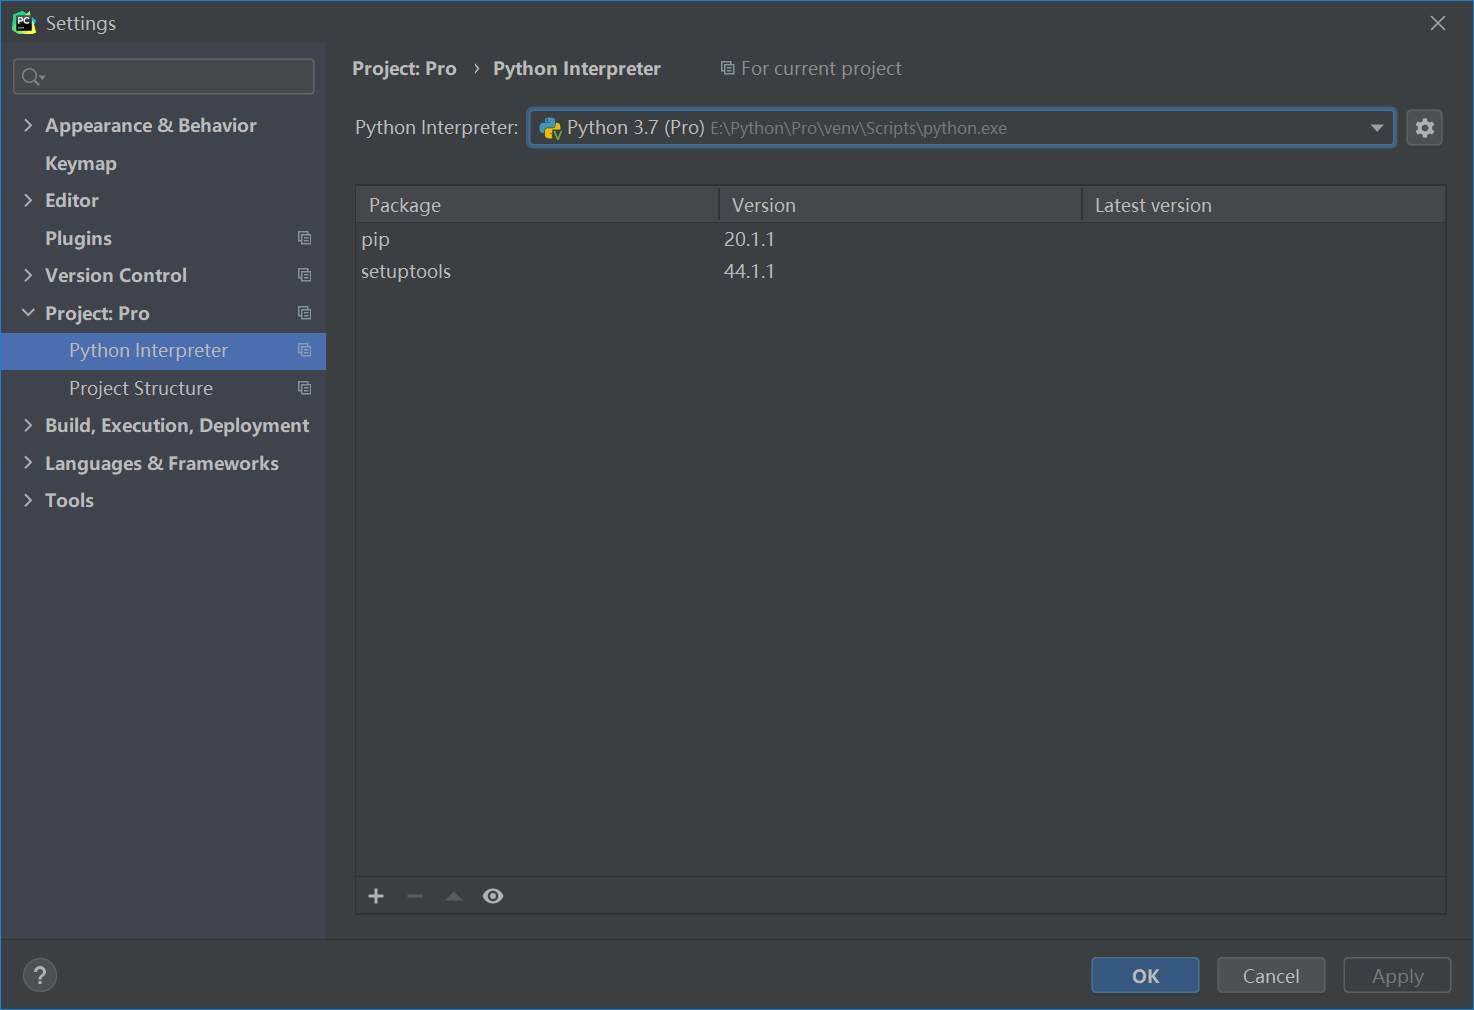
Task: Click the For current project label
Action: coord(821,68)
